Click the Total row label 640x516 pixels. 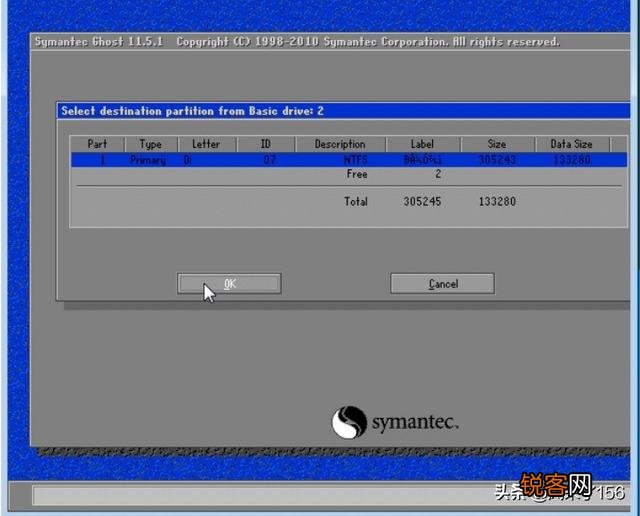point(356,201)
